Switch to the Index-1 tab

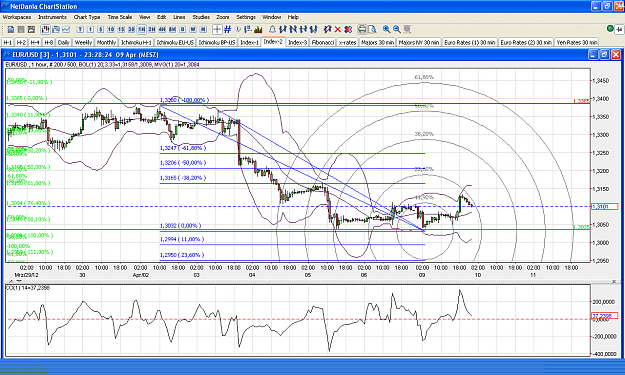click(250, 42)
